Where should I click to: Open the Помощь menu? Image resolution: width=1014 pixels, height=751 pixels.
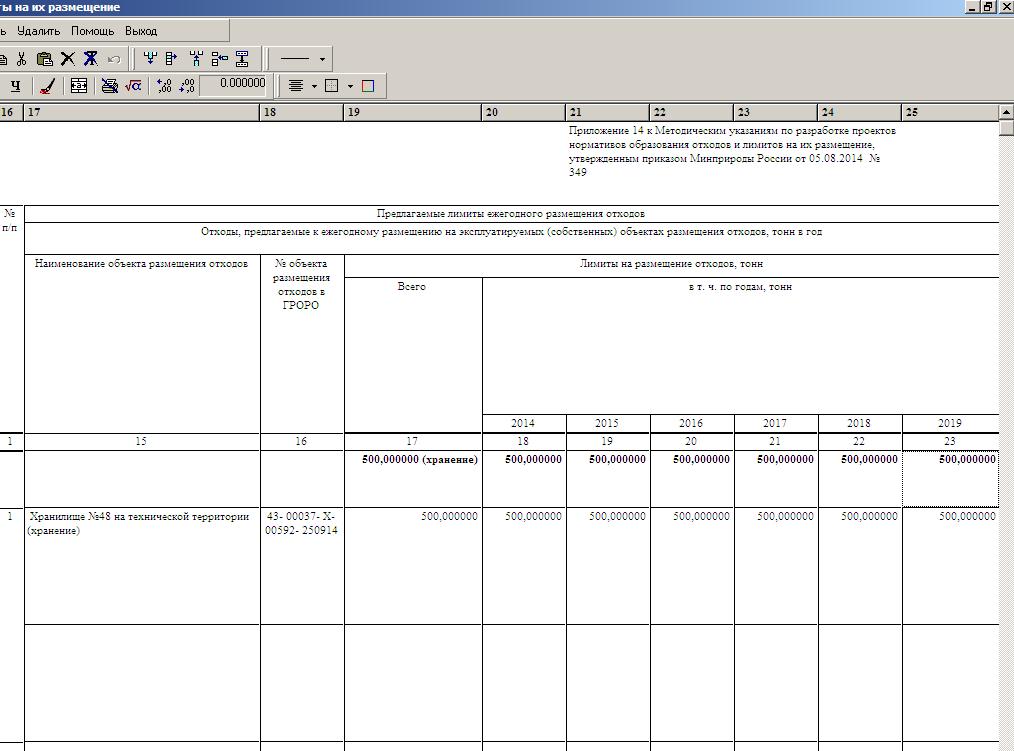[x=92, y=31]
